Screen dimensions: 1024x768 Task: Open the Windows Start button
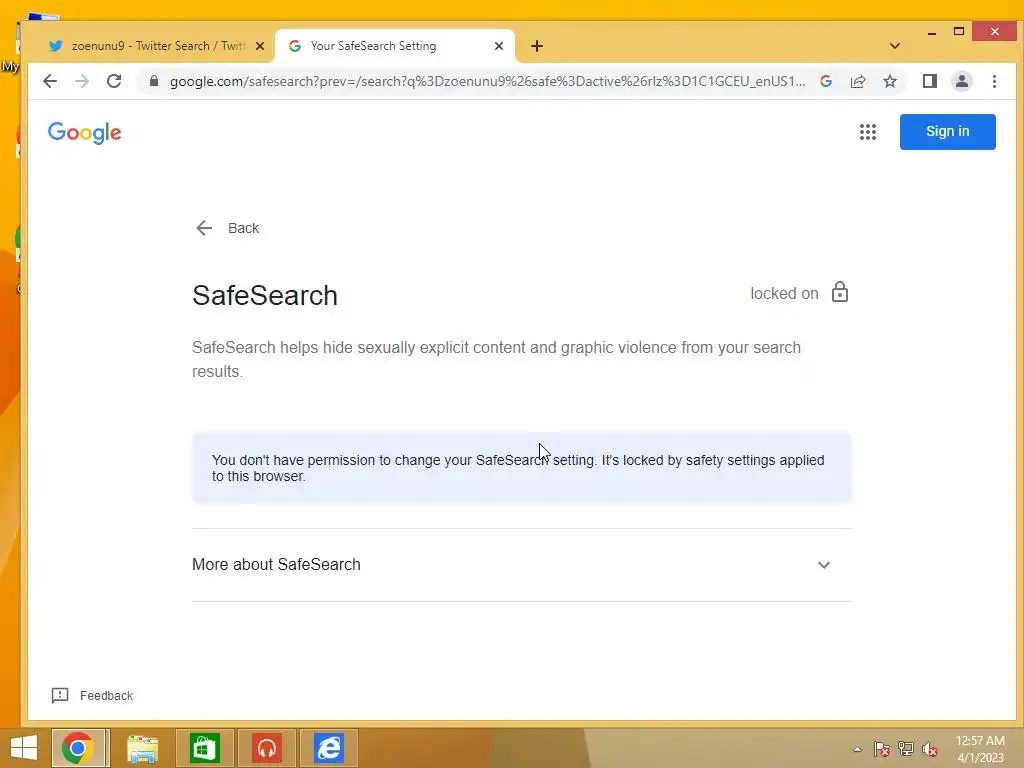(24, 748)
